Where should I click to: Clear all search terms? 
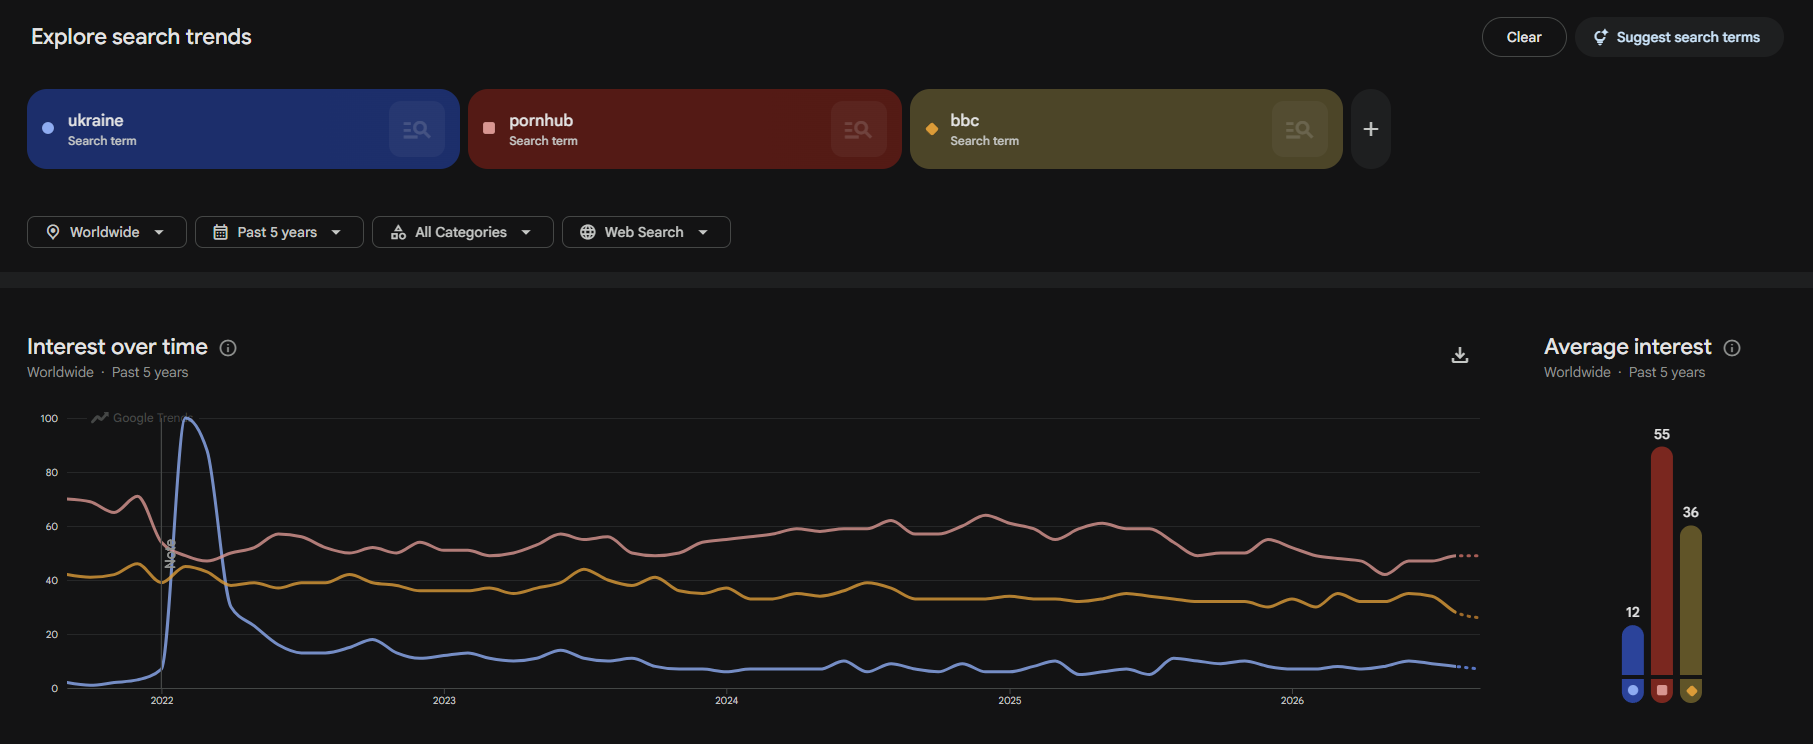[1524, 37]
